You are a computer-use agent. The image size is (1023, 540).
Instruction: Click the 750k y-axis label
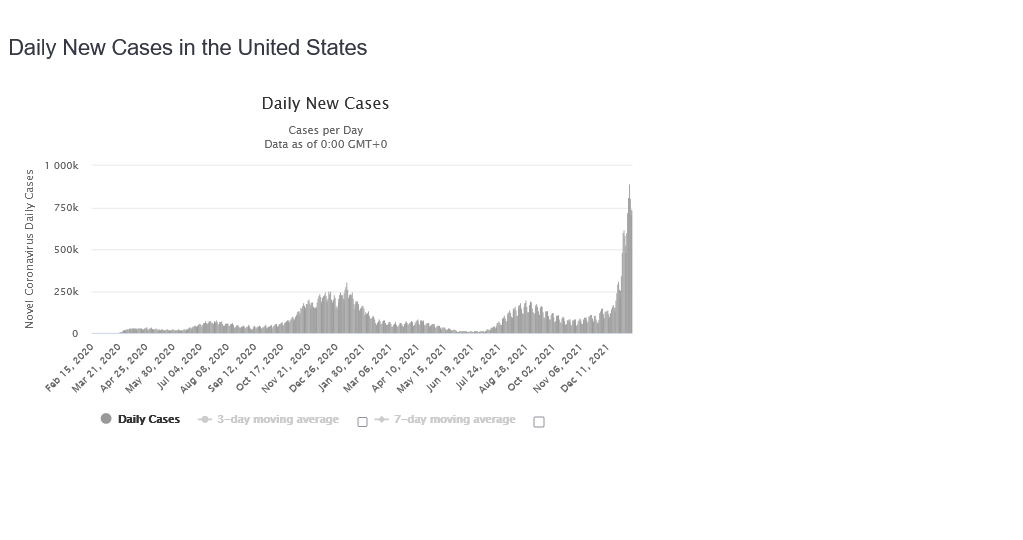tap(65, 207)
